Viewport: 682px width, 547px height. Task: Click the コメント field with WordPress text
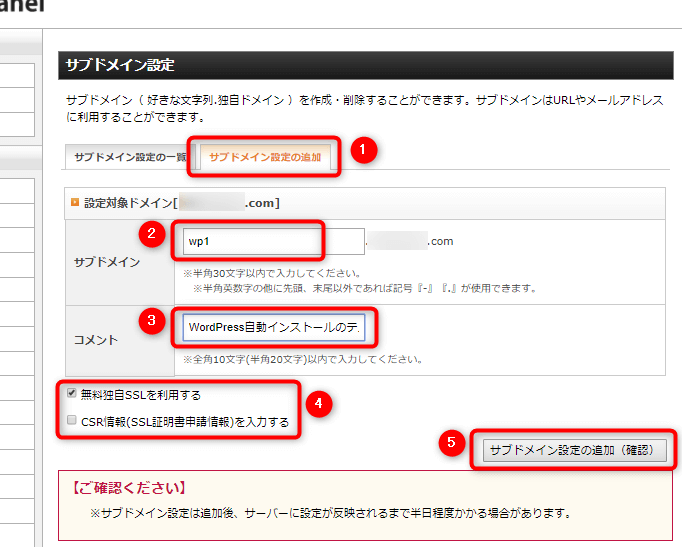281,327
